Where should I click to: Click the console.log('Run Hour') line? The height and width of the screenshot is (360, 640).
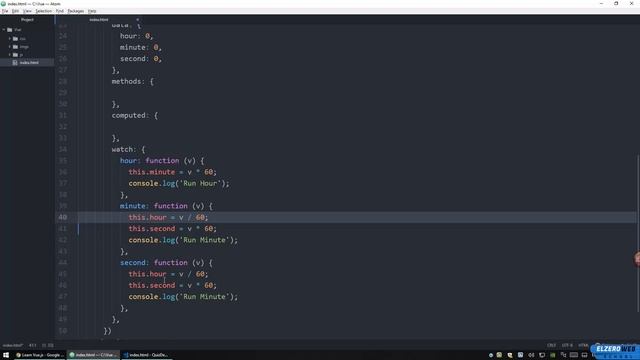[x=179, y=184]
